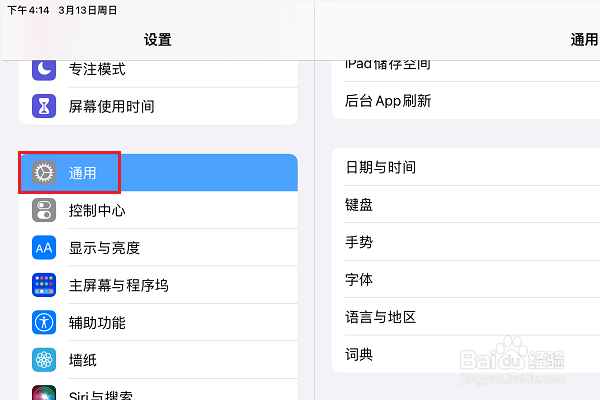
Task: Open 日期与时间 settings
Action: click(466, 167)
